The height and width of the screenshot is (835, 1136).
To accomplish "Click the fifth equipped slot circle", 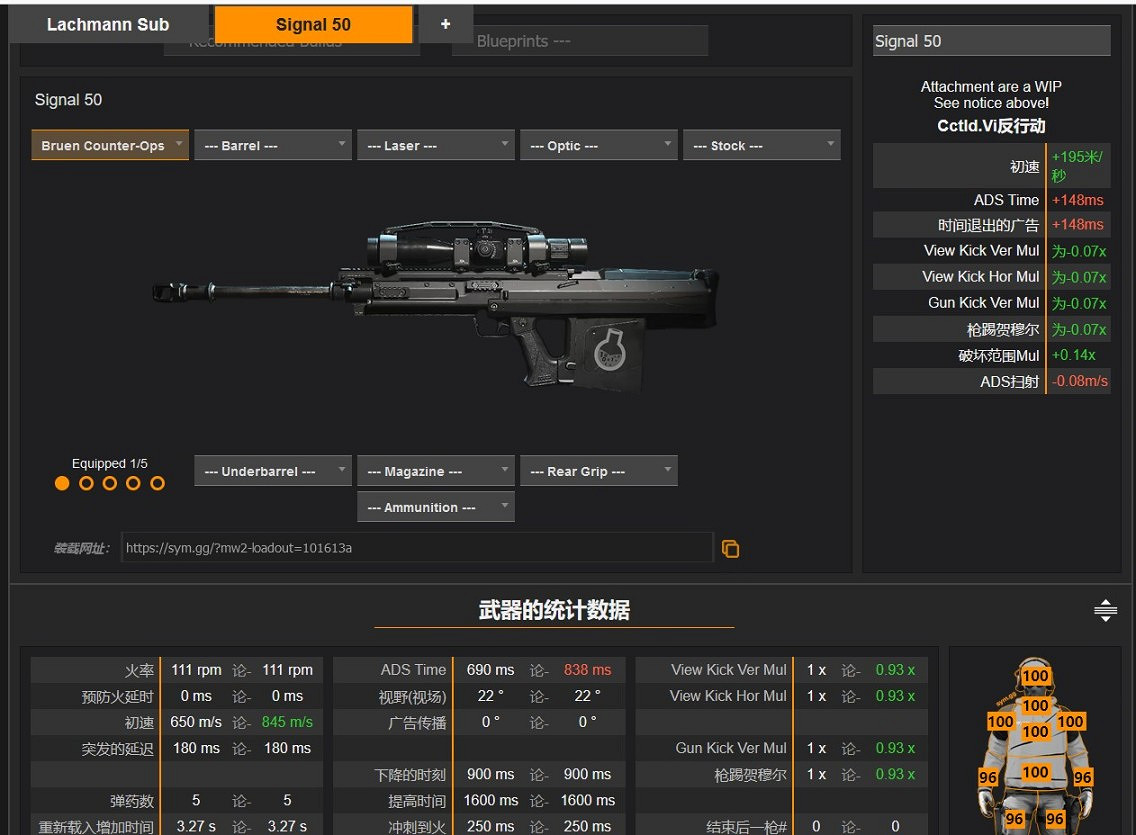I will 157,484.
